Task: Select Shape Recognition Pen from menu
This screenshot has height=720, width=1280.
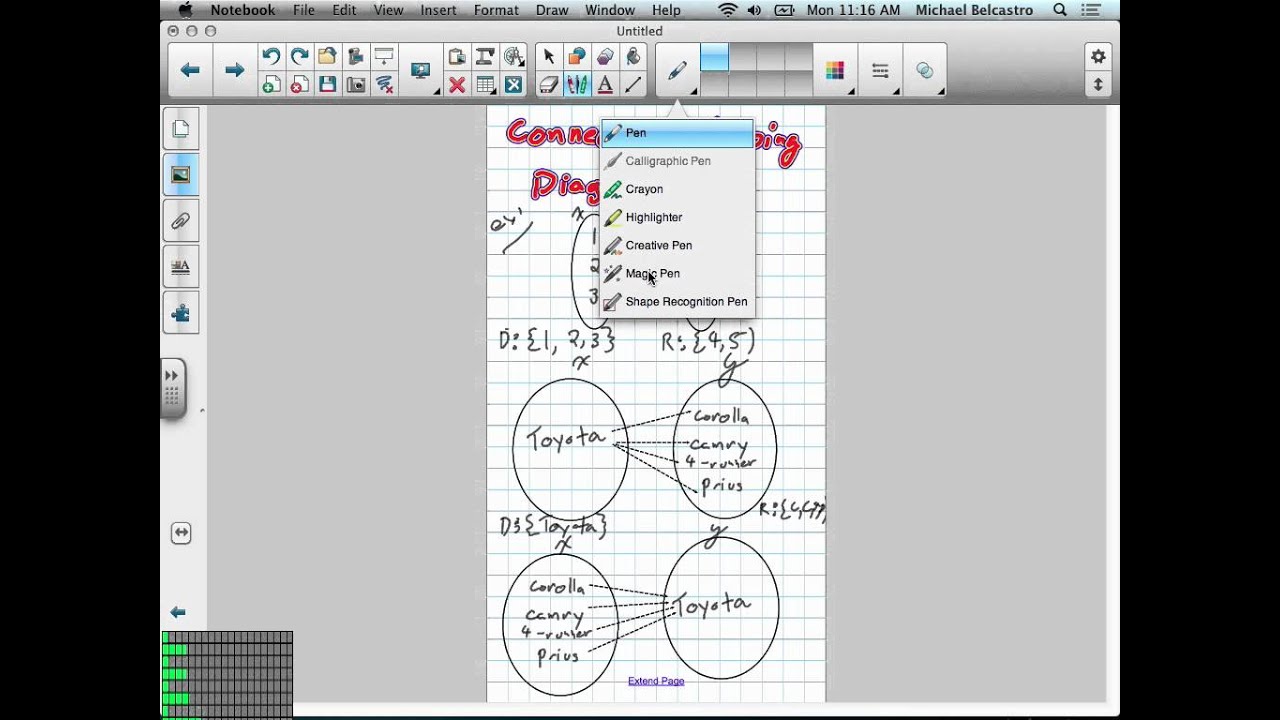Action: (x=677, y=301)
